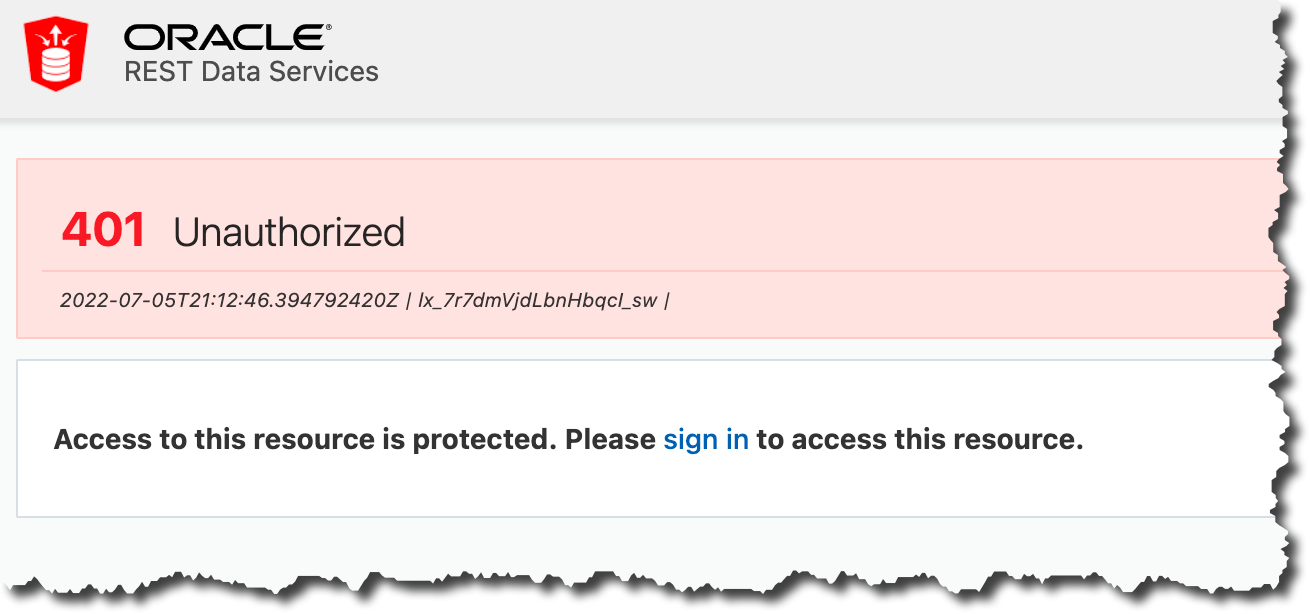Click the registered trademark symbol after ORACLE

tap(330, 25)
